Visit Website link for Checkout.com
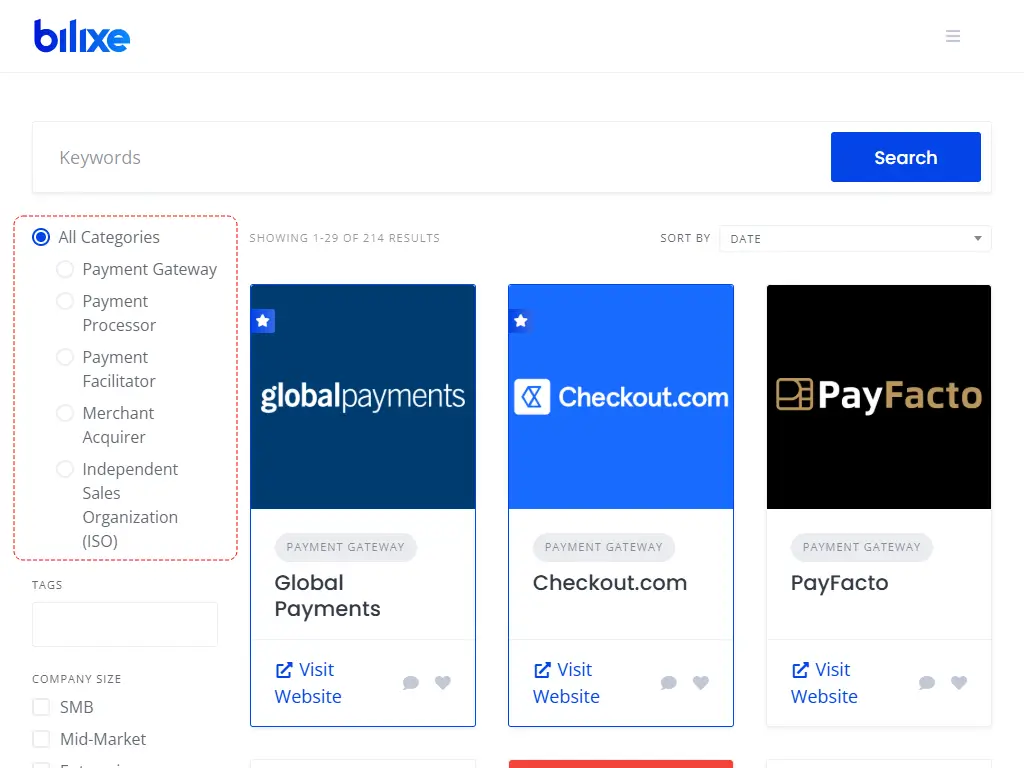 click(566, 683)
